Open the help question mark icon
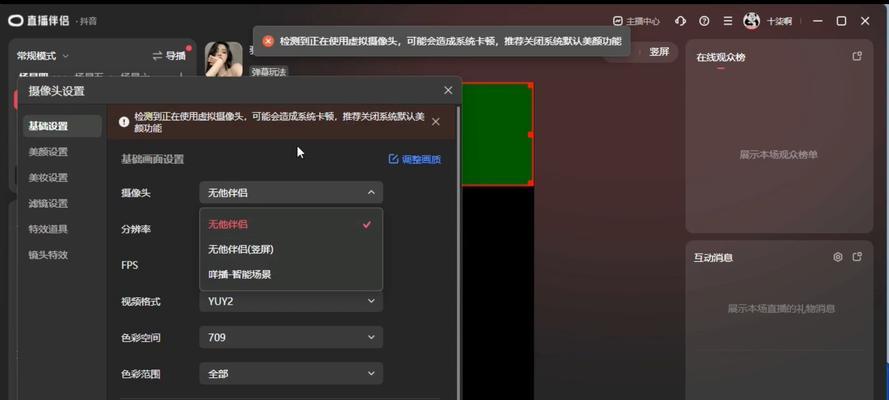Screen dimensions: 889x400 point(704,21)
